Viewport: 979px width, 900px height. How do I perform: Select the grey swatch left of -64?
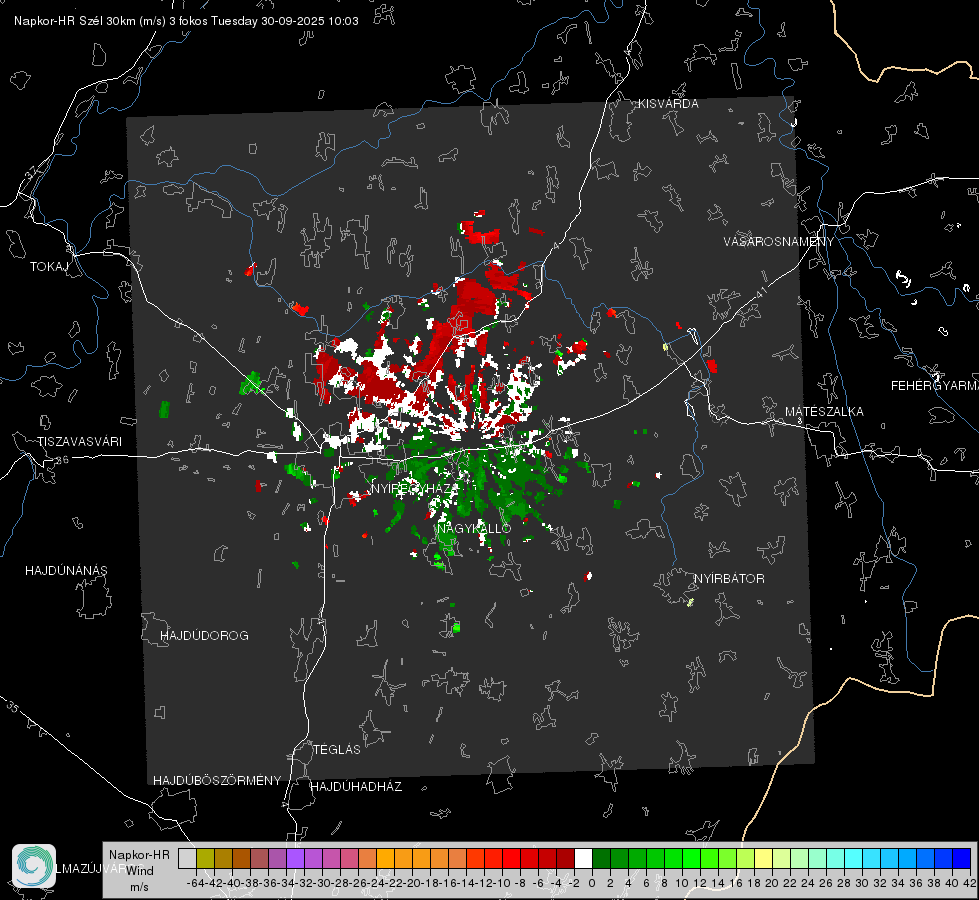point(187,858)
